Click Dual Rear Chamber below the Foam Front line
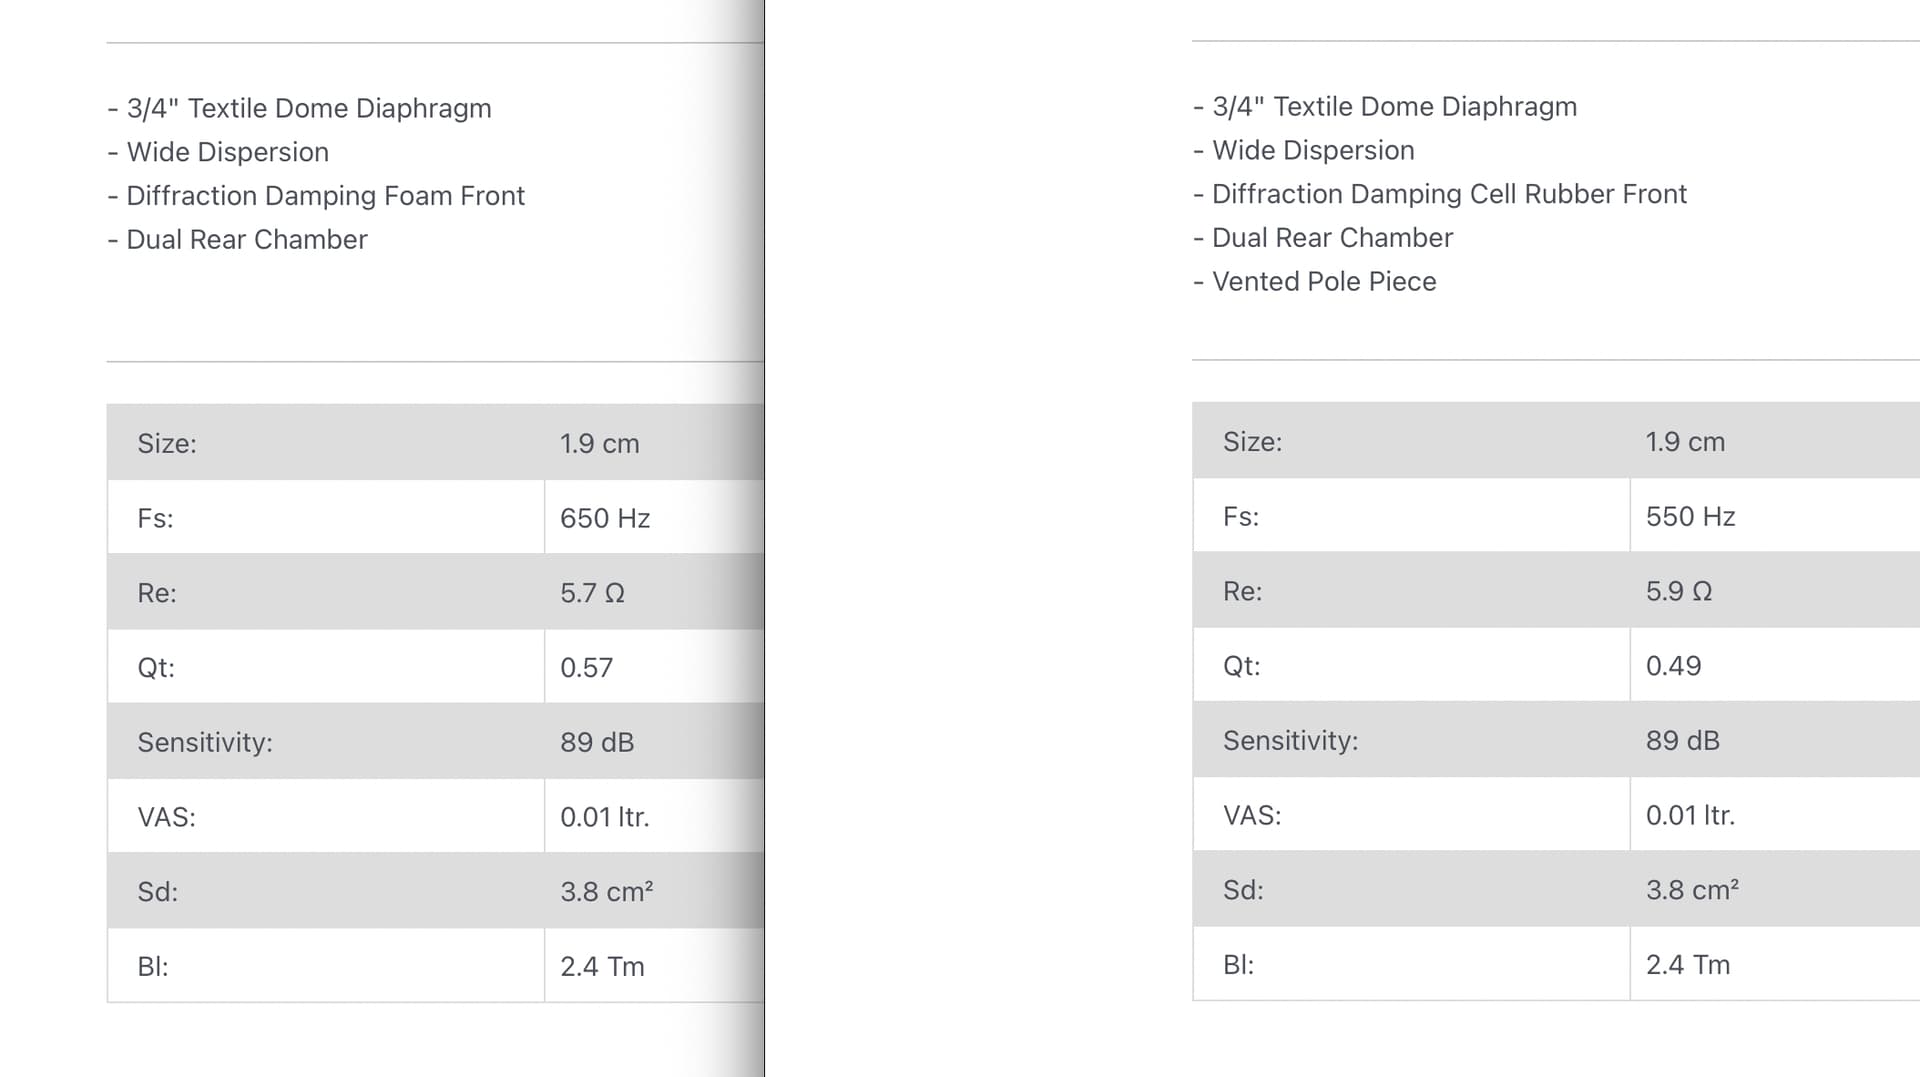The height and width of the screenshot is (1077, 1920). pyautogui.click(x=238, y=240)
